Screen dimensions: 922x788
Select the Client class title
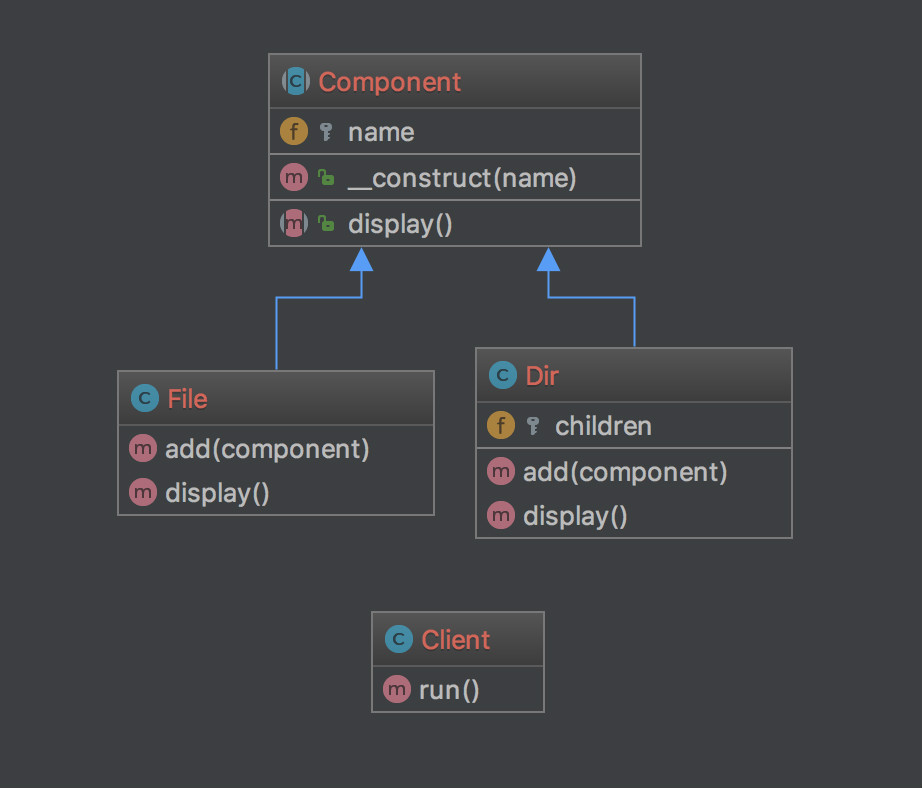click(x=455, y=640)
